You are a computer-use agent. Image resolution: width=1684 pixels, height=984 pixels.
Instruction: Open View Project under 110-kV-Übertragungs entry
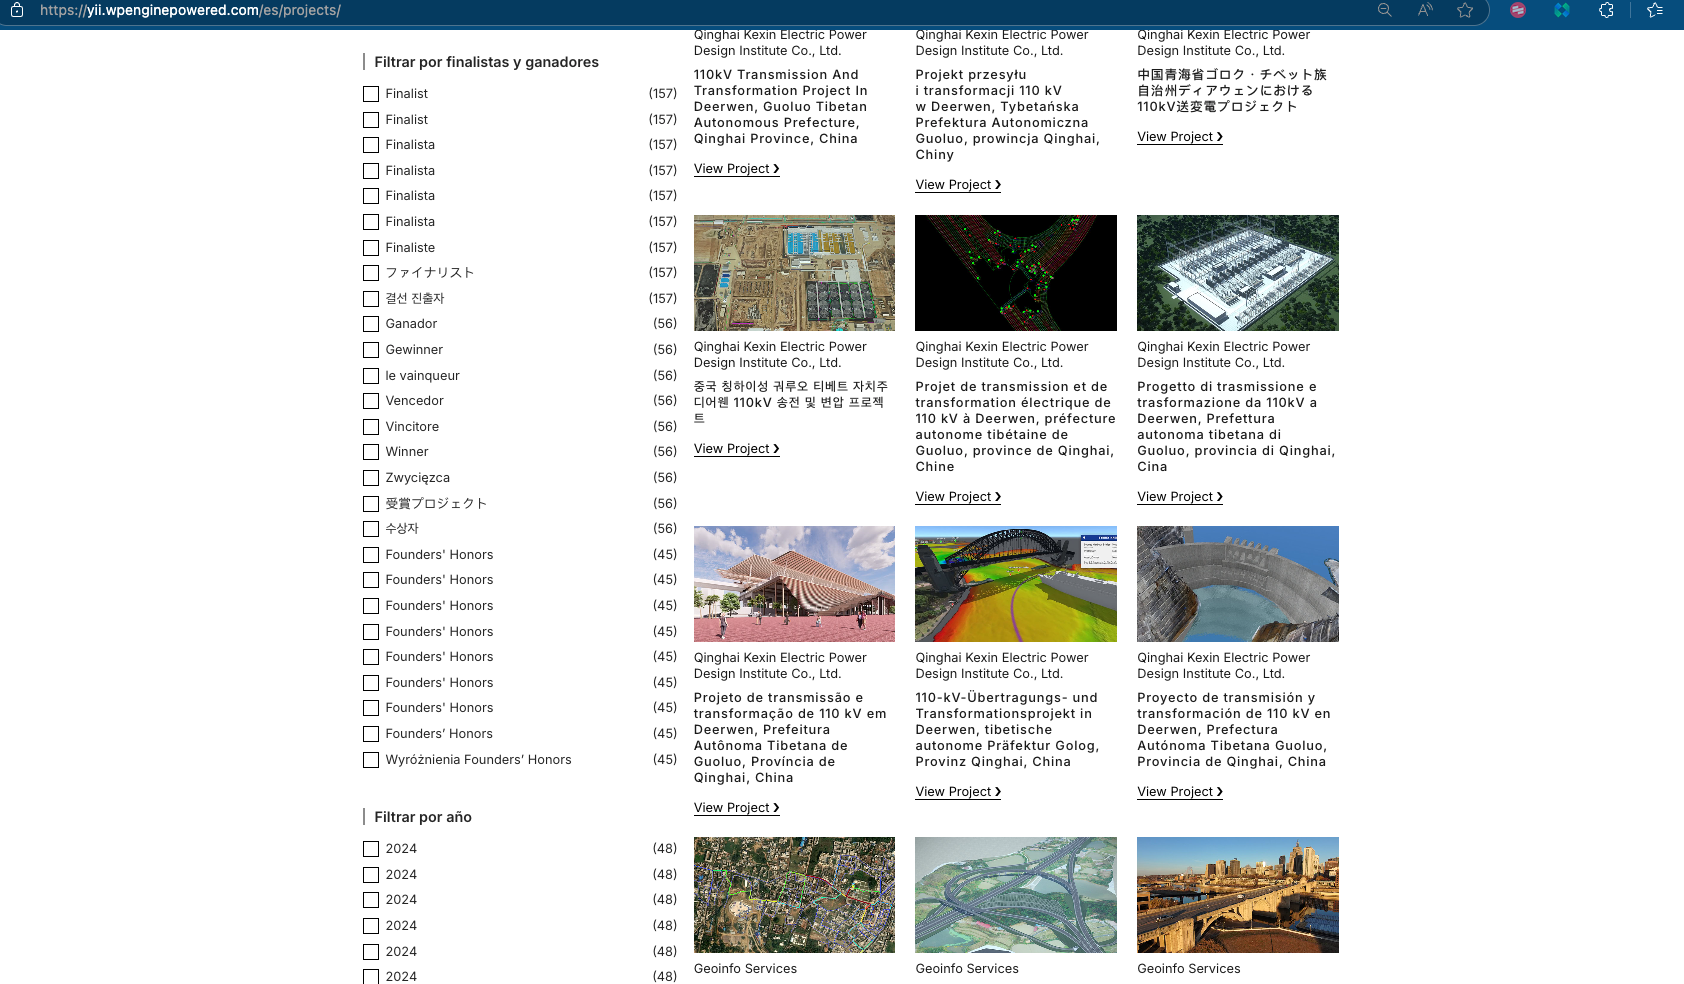tap(958, 792)
